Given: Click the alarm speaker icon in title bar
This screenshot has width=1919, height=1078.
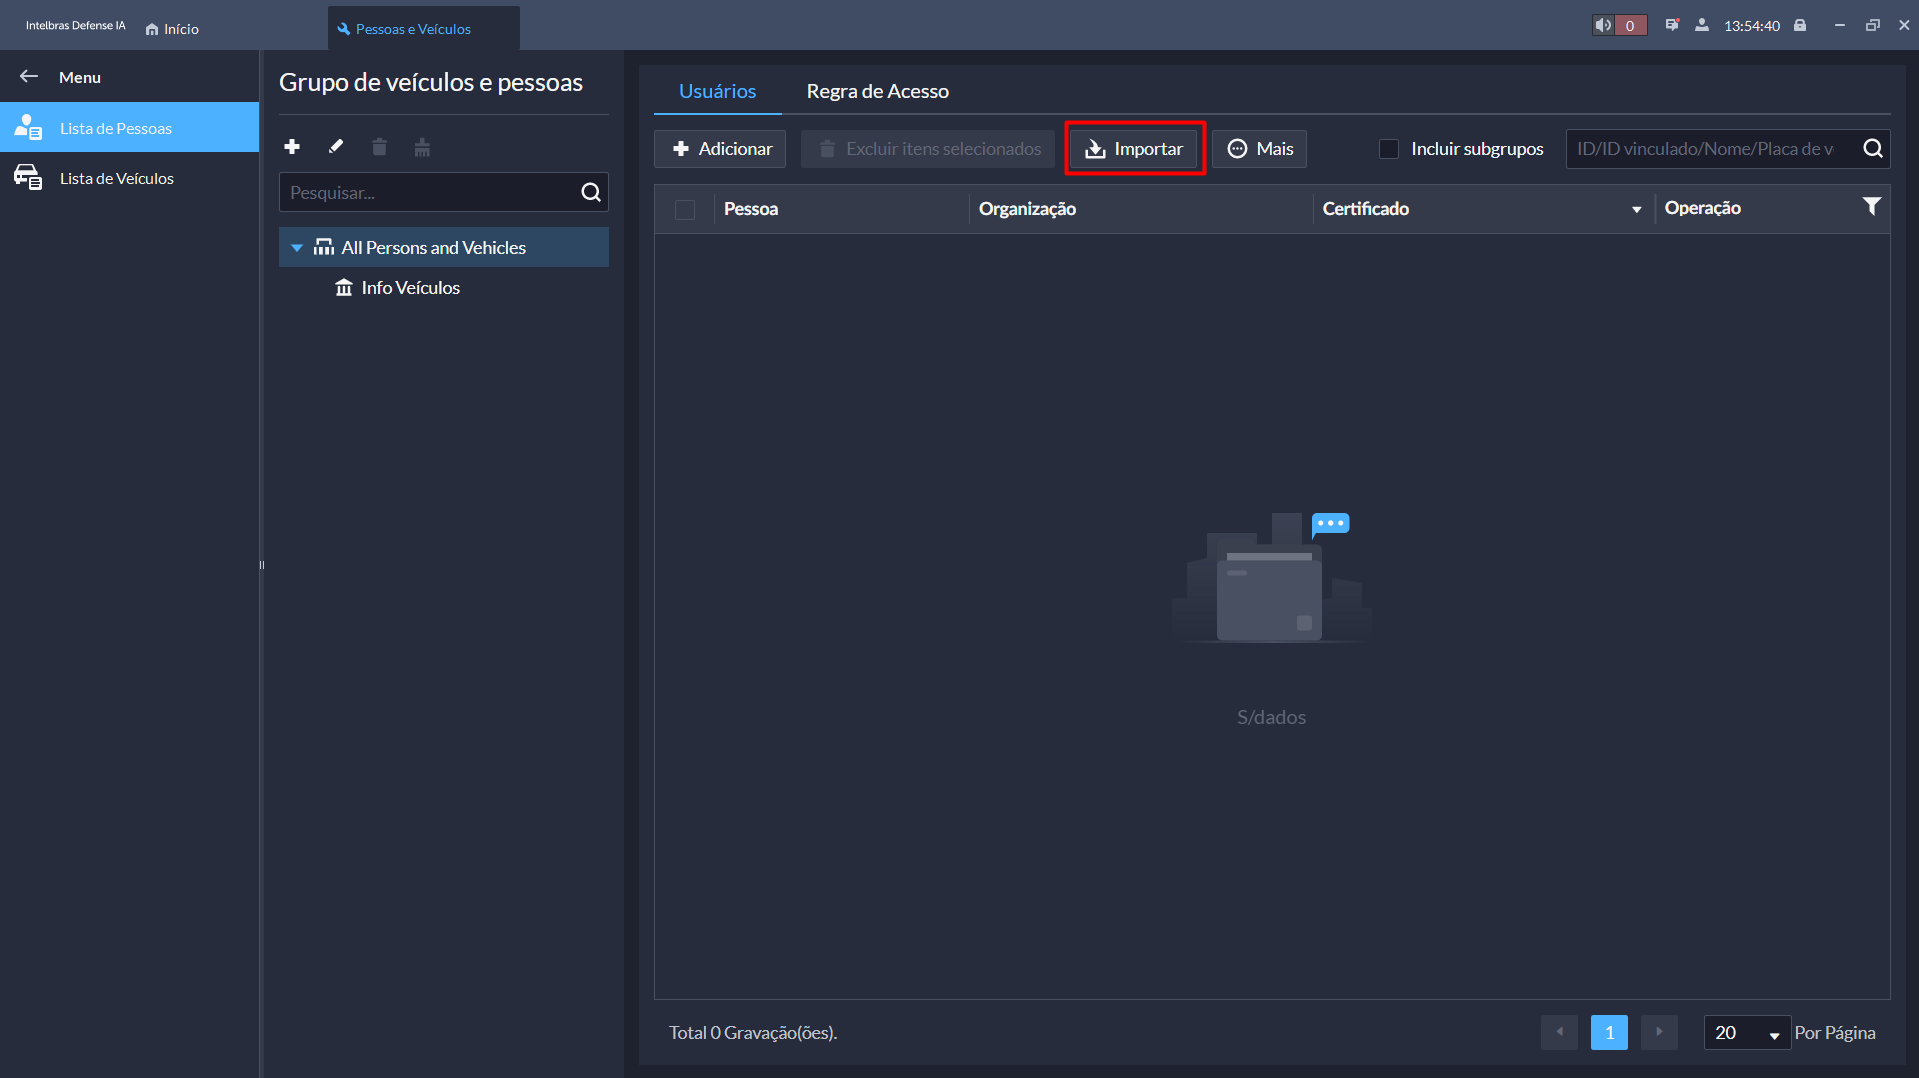Looking at the screenshot, I should [1603, 26].
